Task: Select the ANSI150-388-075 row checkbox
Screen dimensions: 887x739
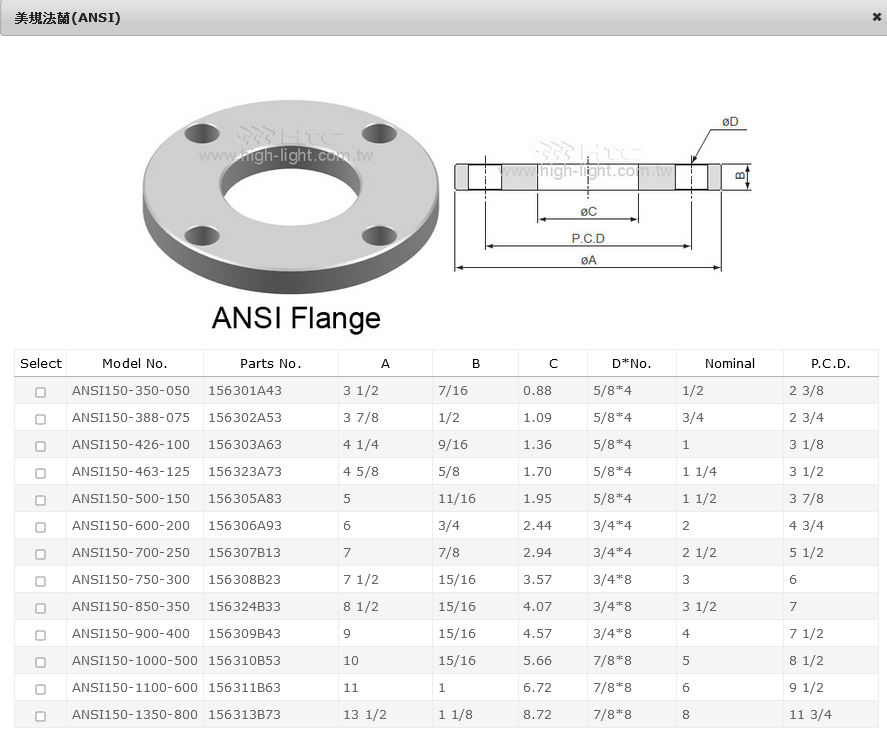Action: coord(40,419)
